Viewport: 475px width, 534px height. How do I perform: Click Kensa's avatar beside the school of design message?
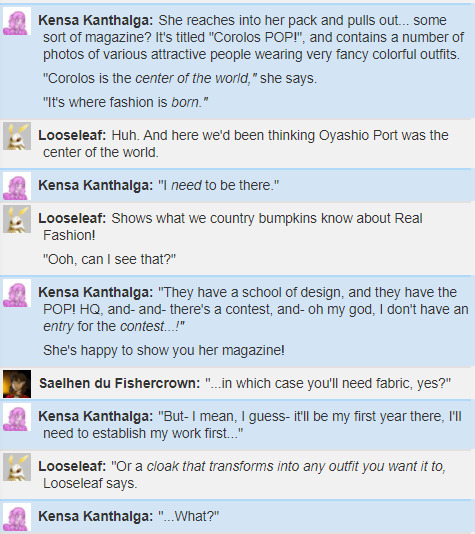(17, 293)
